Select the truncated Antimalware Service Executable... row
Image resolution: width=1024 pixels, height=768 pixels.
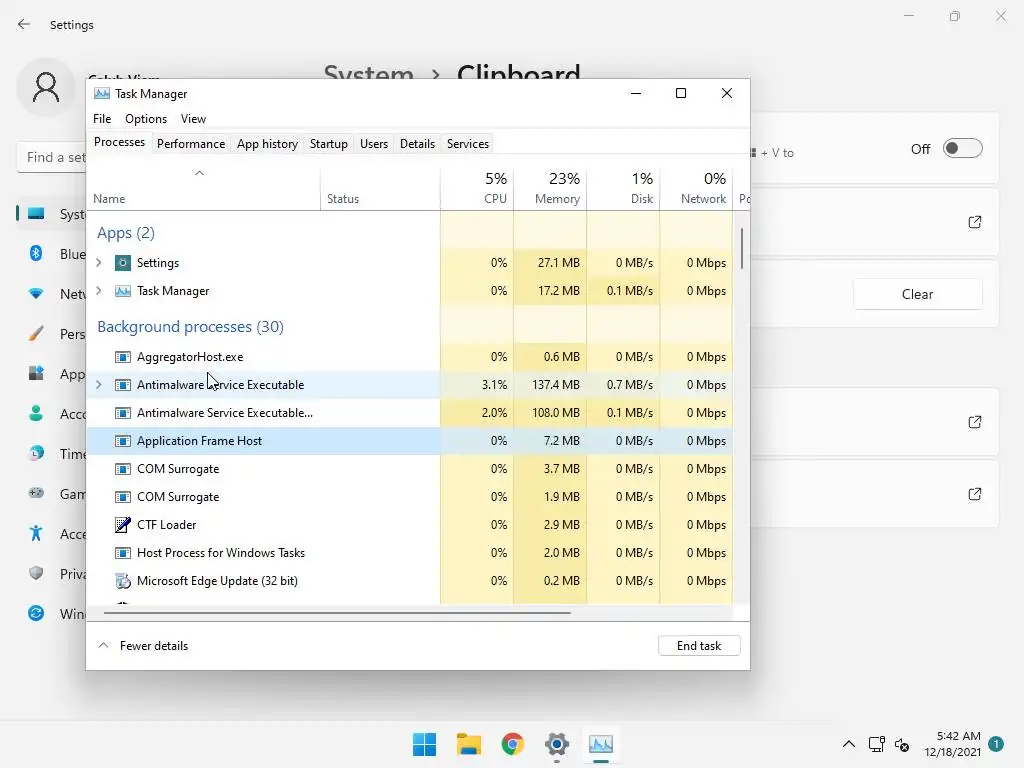[409, 413]
